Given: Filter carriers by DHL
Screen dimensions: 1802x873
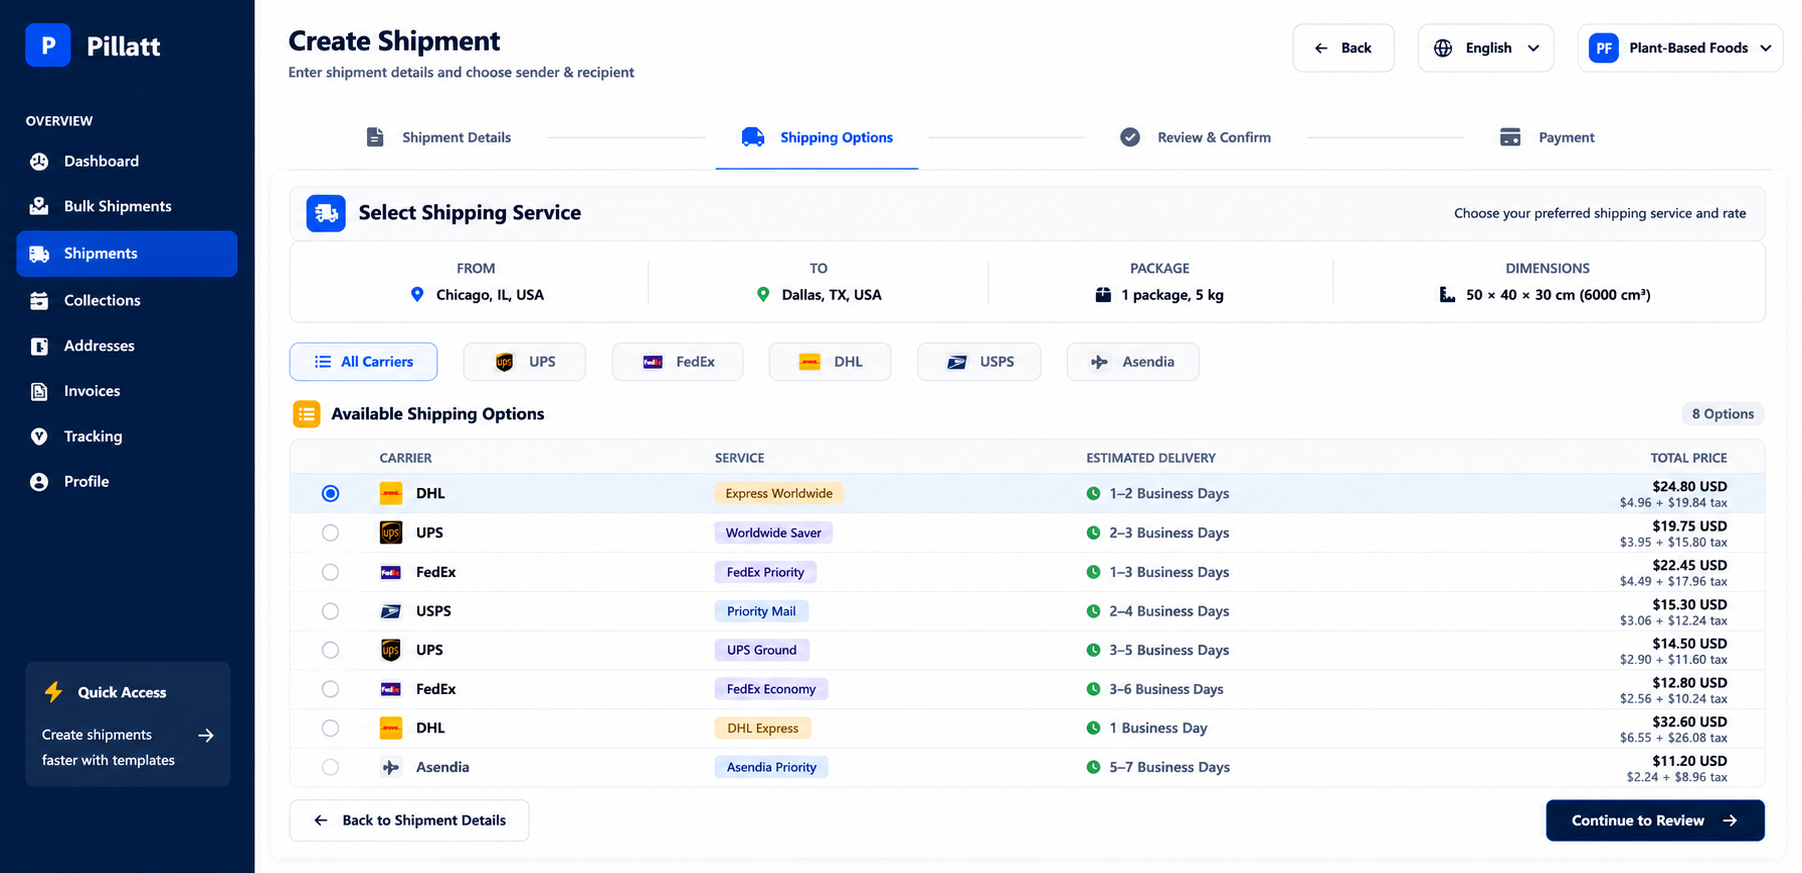Looking at the screenshot, I should pyautogui.click(x=830, y=362).
